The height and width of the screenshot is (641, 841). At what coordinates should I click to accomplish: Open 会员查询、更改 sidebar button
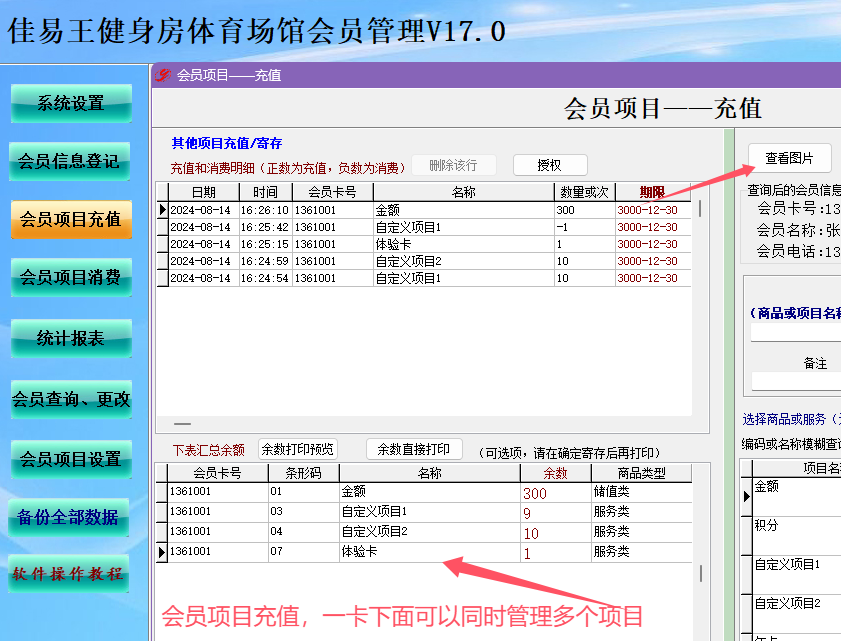tap(71, 399)
